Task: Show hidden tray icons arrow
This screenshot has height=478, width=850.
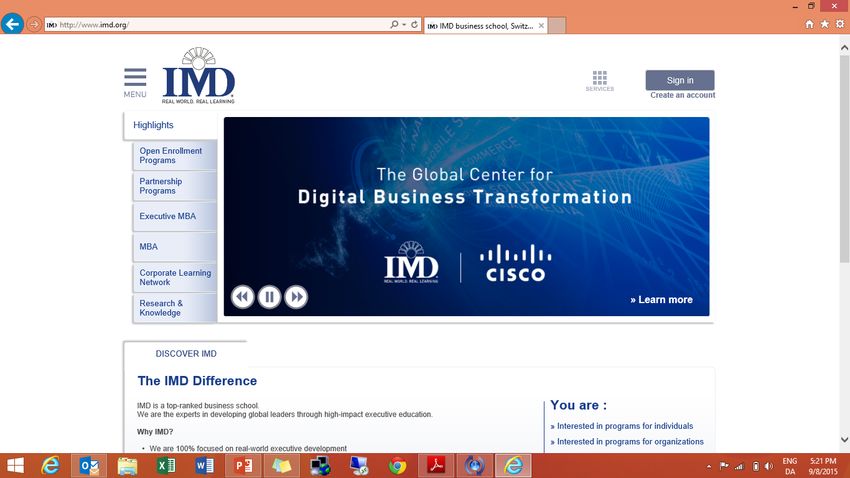Action: coord(709,466)
